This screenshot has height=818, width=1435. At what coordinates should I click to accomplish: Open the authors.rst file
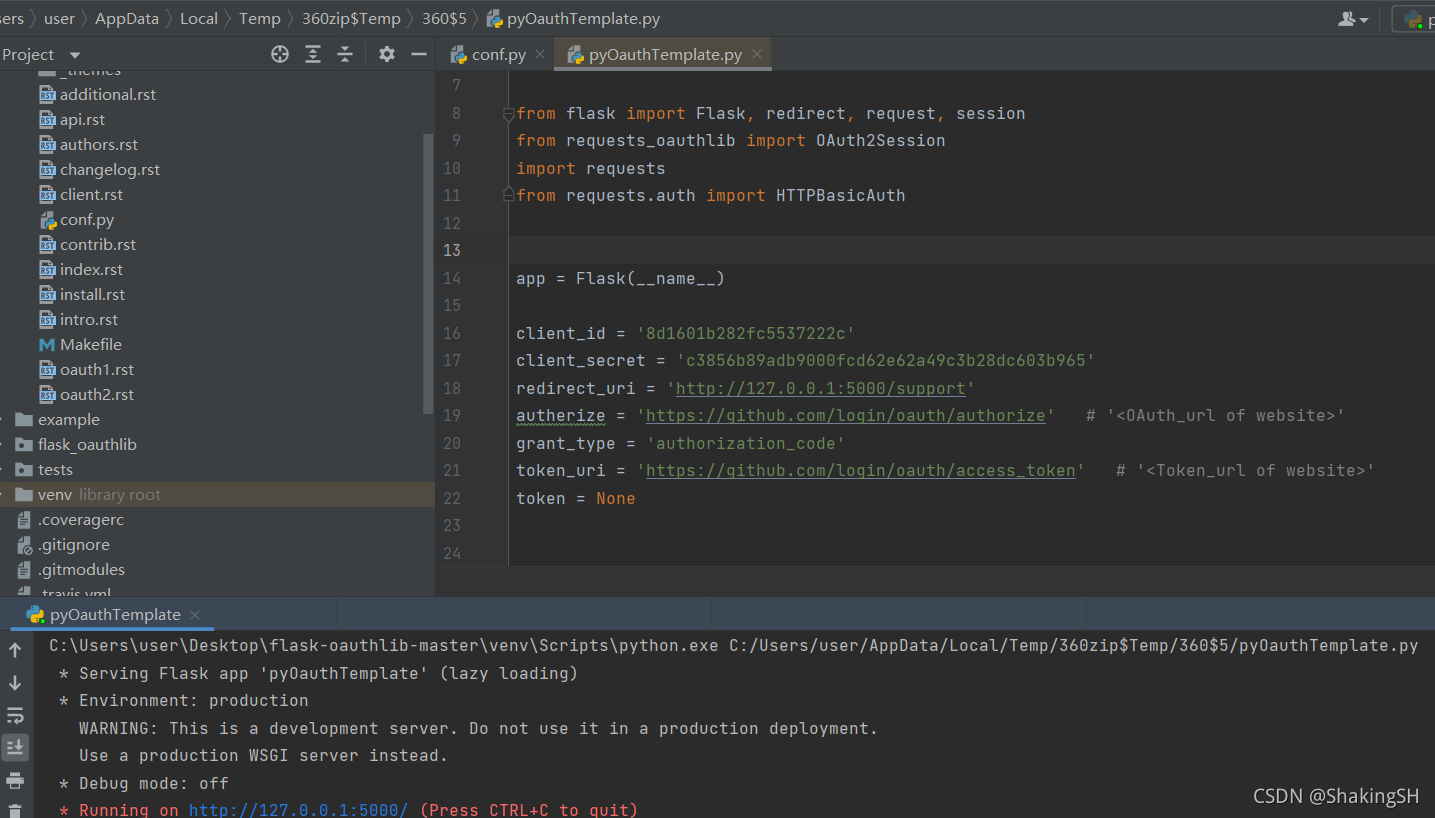point(99,144)
